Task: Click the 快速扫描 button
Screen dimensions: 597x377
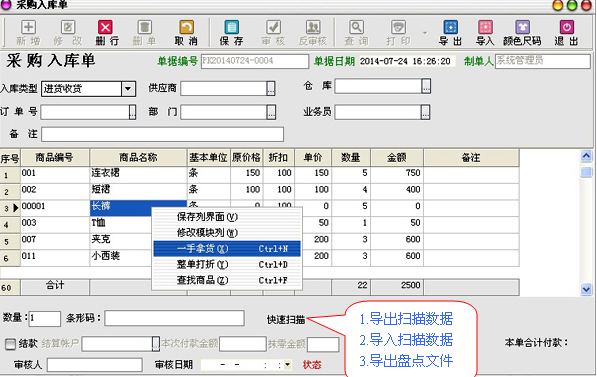Action: point(286,319)
